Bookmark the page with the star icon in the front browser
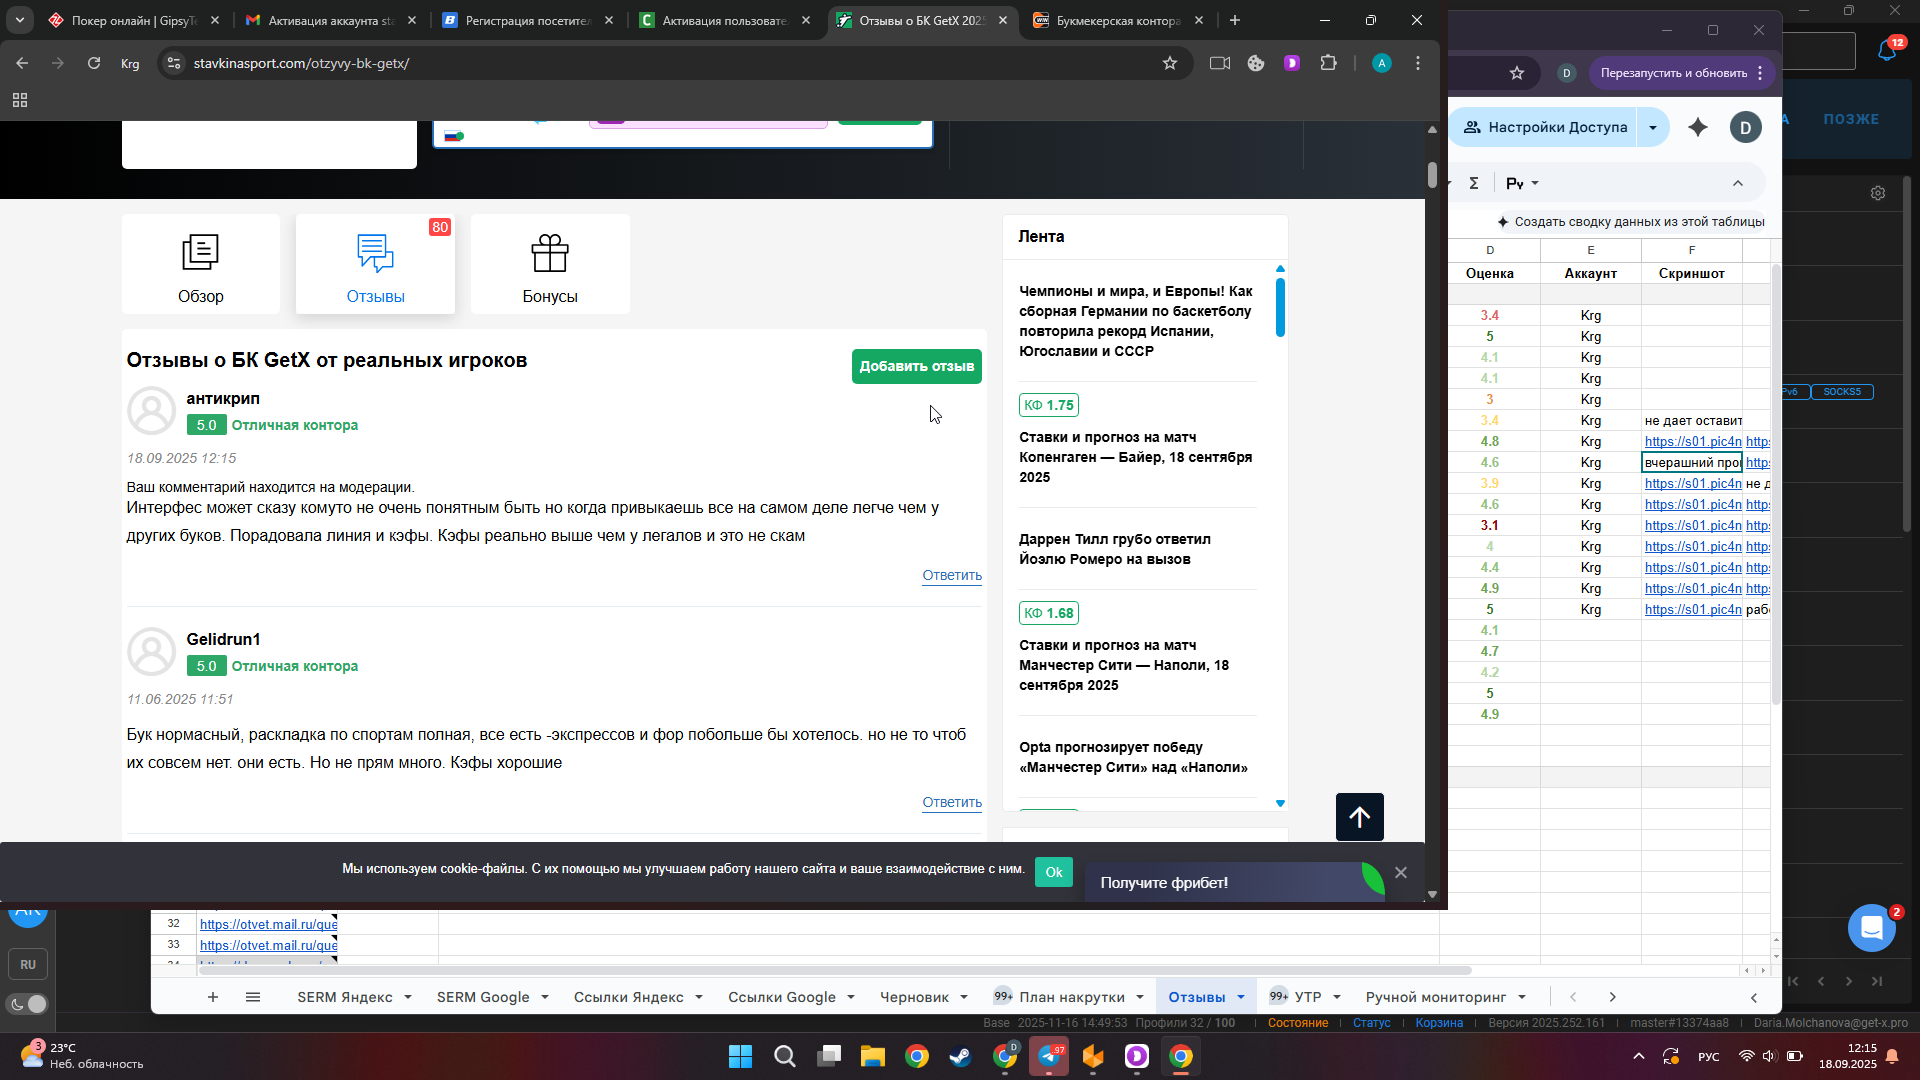The image size is (1920, 1080). point(1170,63)
